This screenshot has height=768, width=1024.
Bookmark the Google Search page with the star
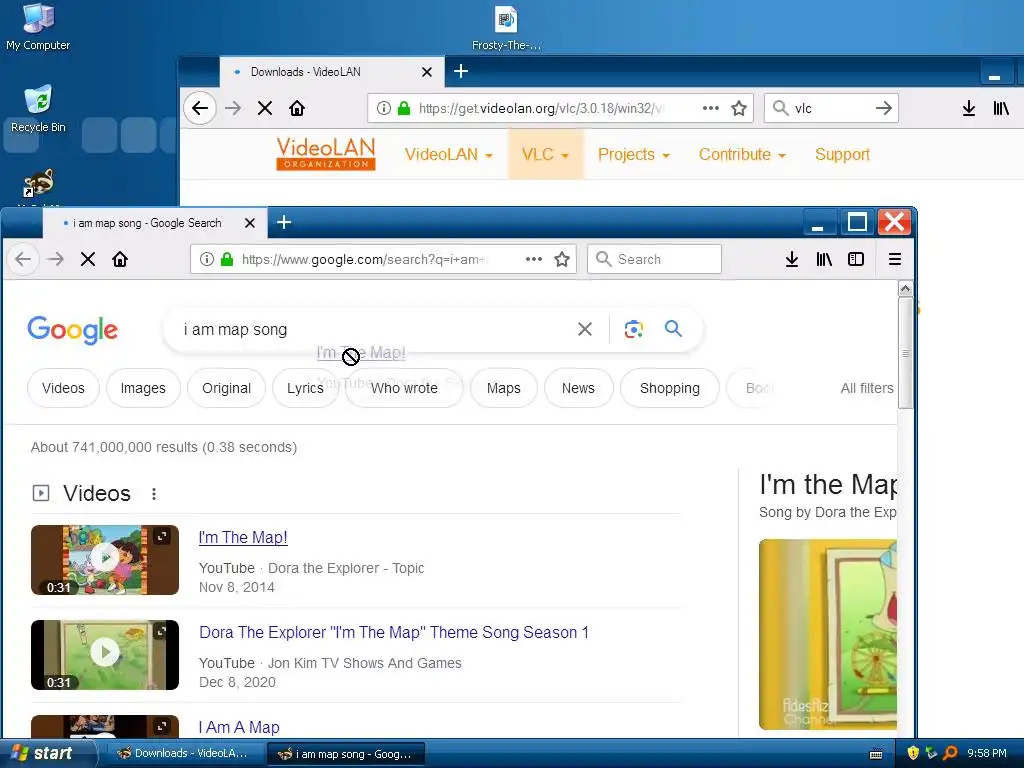(562, 259)
